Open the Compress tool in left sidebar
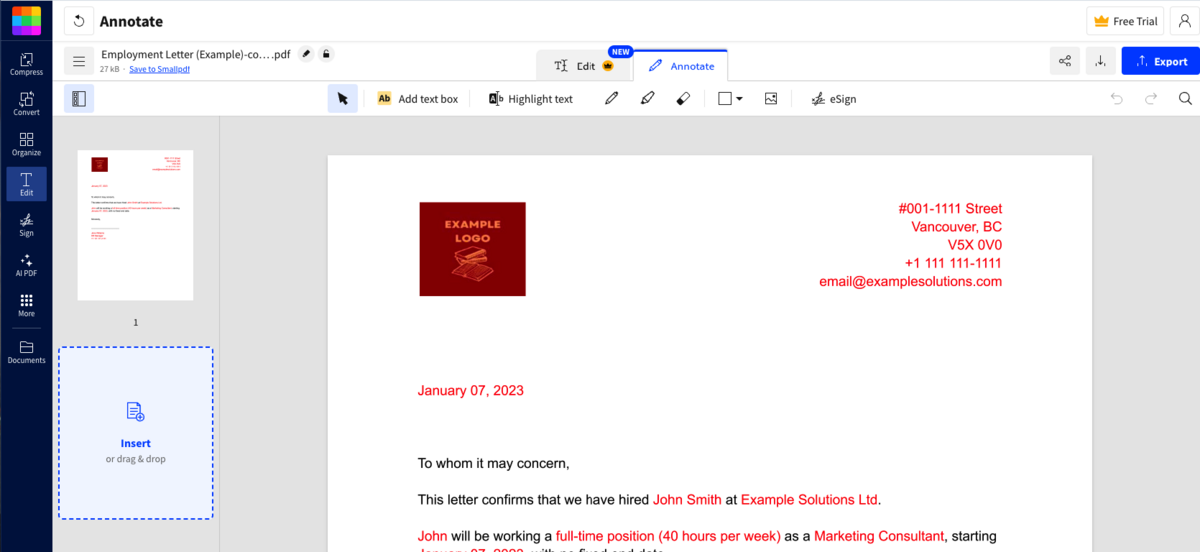The image size is (1200, 552). click(26, 64)
